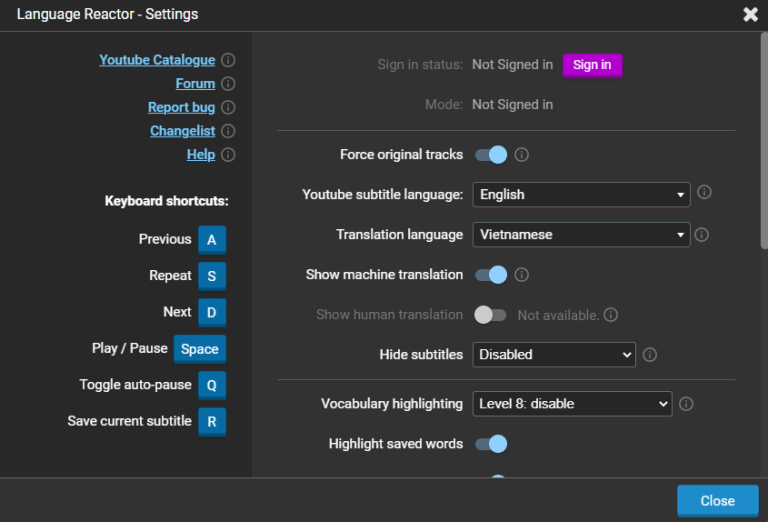Viewport: 768px width, 522px height.
Task: Open the Hide subtitles dropdown
Action: point(554,354)
